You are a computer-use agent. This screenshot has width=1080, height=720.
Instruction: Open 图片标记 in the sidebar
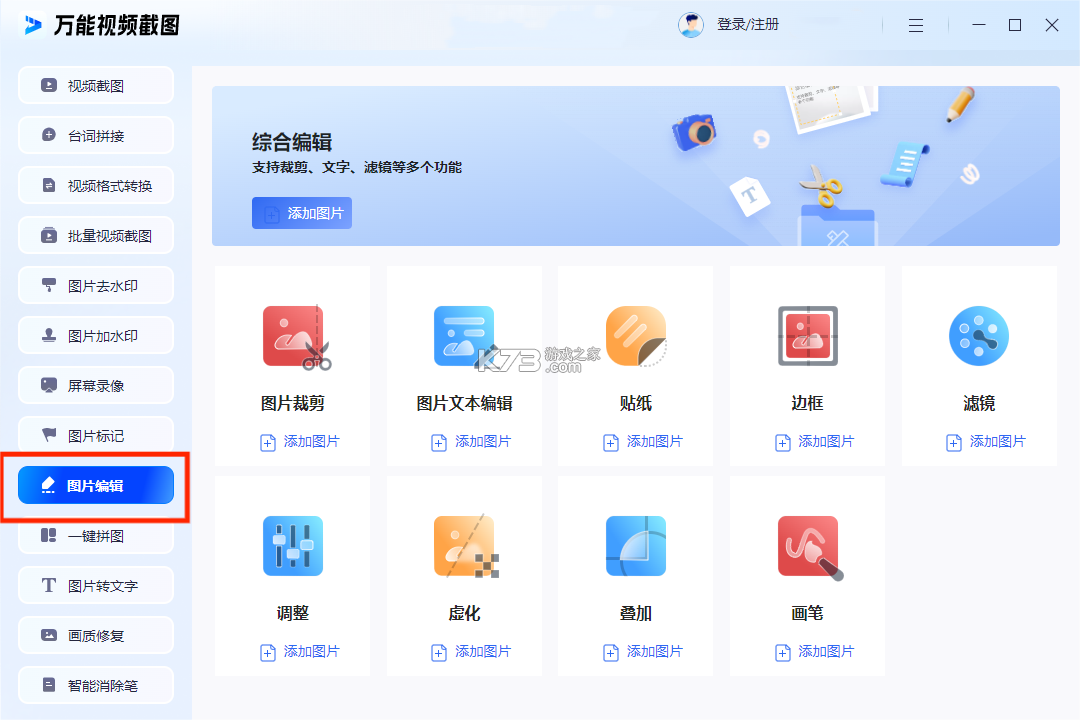96,435
